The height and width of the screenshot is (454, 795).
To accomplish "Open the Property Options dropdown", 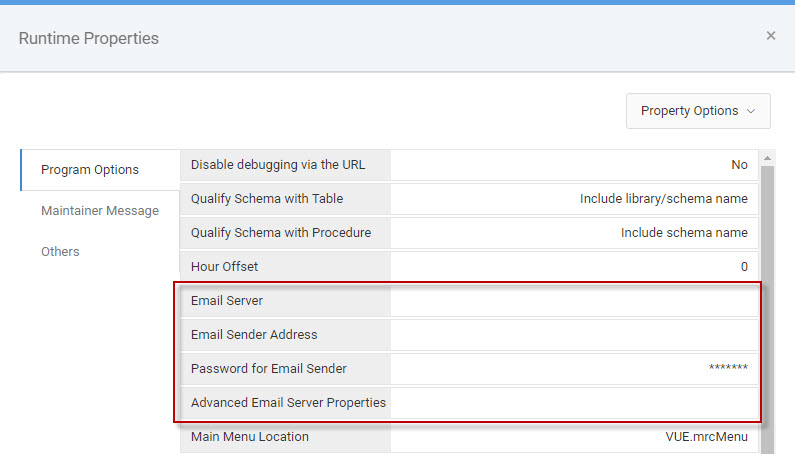I will (x=698, y=111).
